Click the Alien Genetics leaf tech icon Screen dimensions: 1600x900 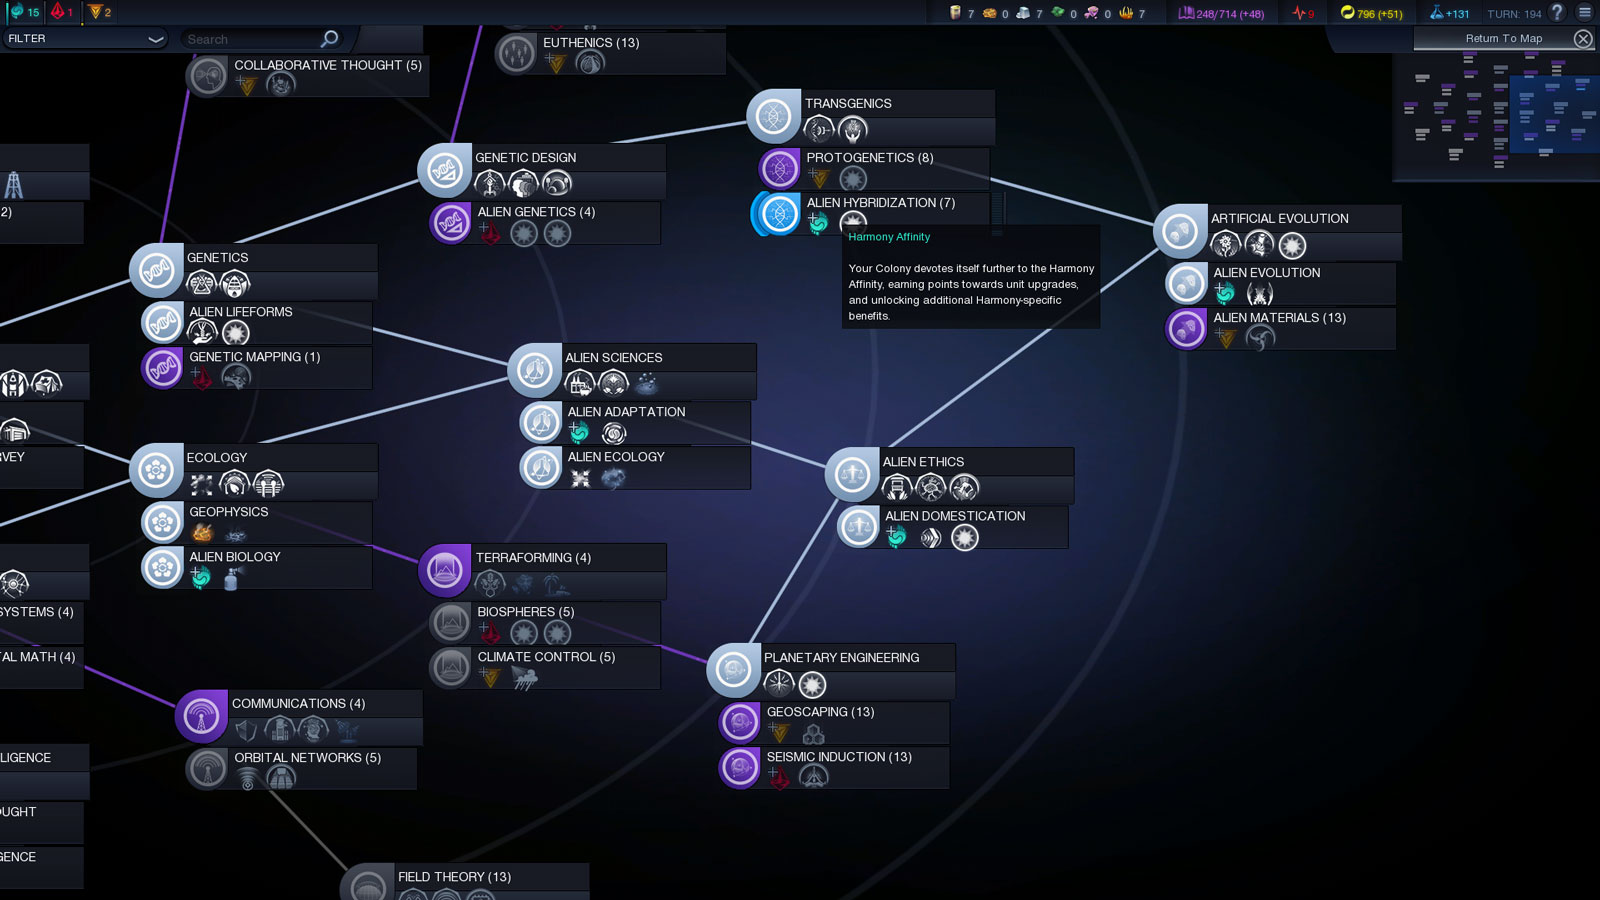tap(450, 223)
